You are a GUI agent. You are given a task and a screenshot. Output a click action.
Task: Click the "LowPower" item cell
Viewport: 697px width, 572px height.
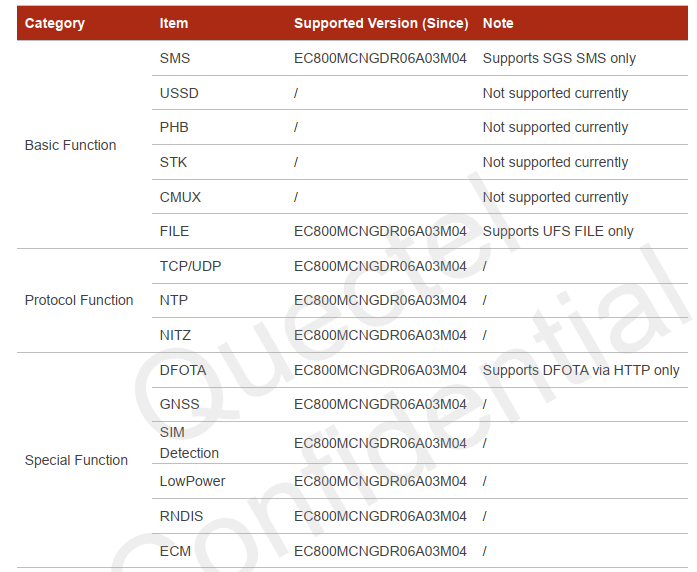[x=193, y=481]
